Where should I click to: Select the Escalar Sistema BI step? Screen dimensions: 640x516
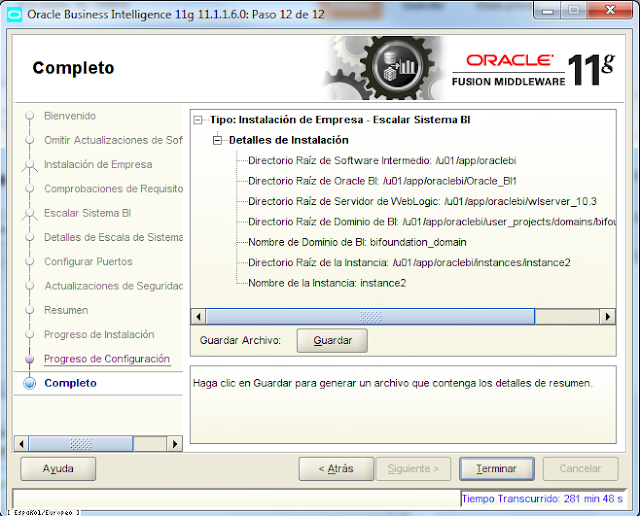click(x=87, y=213)
